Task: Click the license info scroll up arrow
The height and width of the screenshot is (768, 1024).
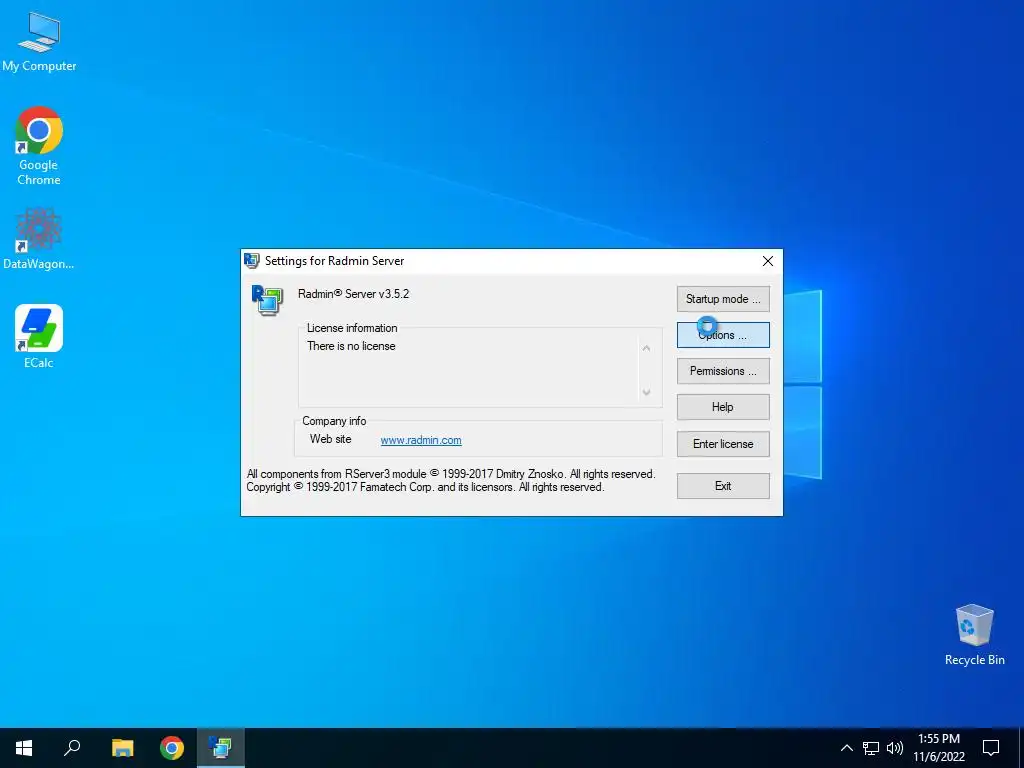Action: [646, 348]
